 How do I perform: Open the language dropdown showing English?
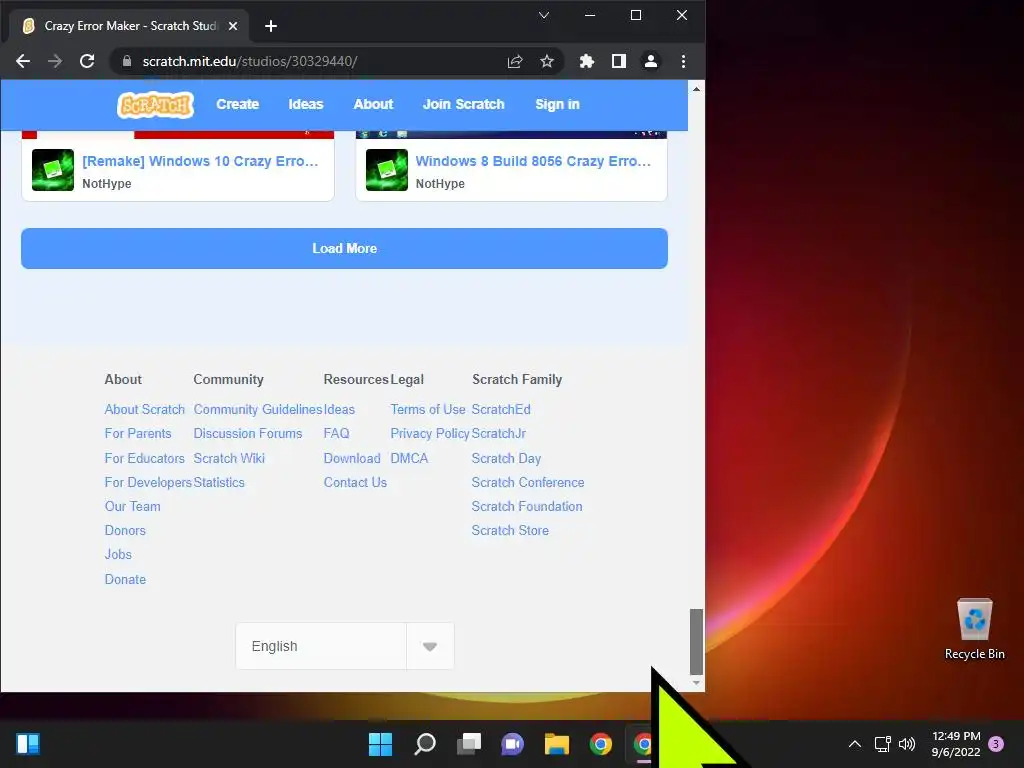(x=345, y=646)
